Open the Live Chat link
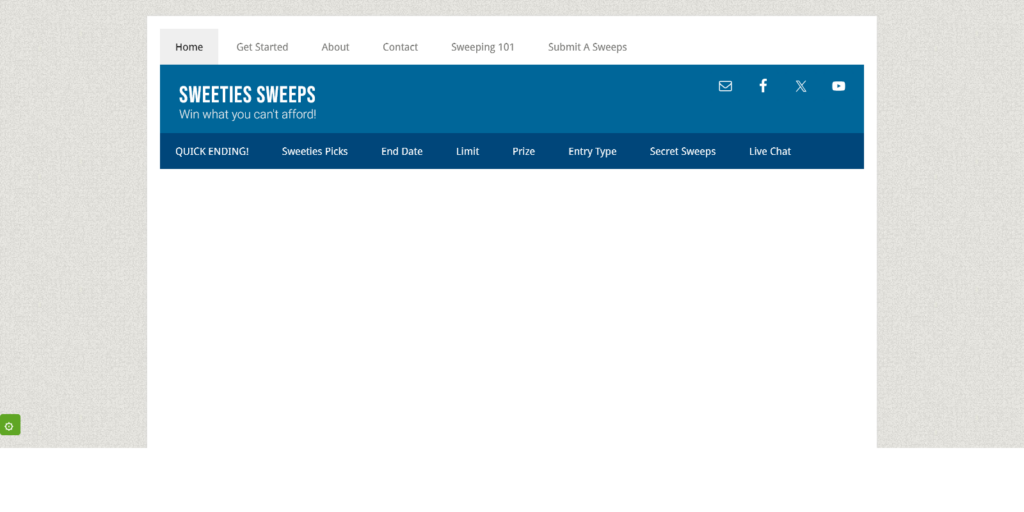Viewport: 1024px width, 512px height. [x=770, y=152]
